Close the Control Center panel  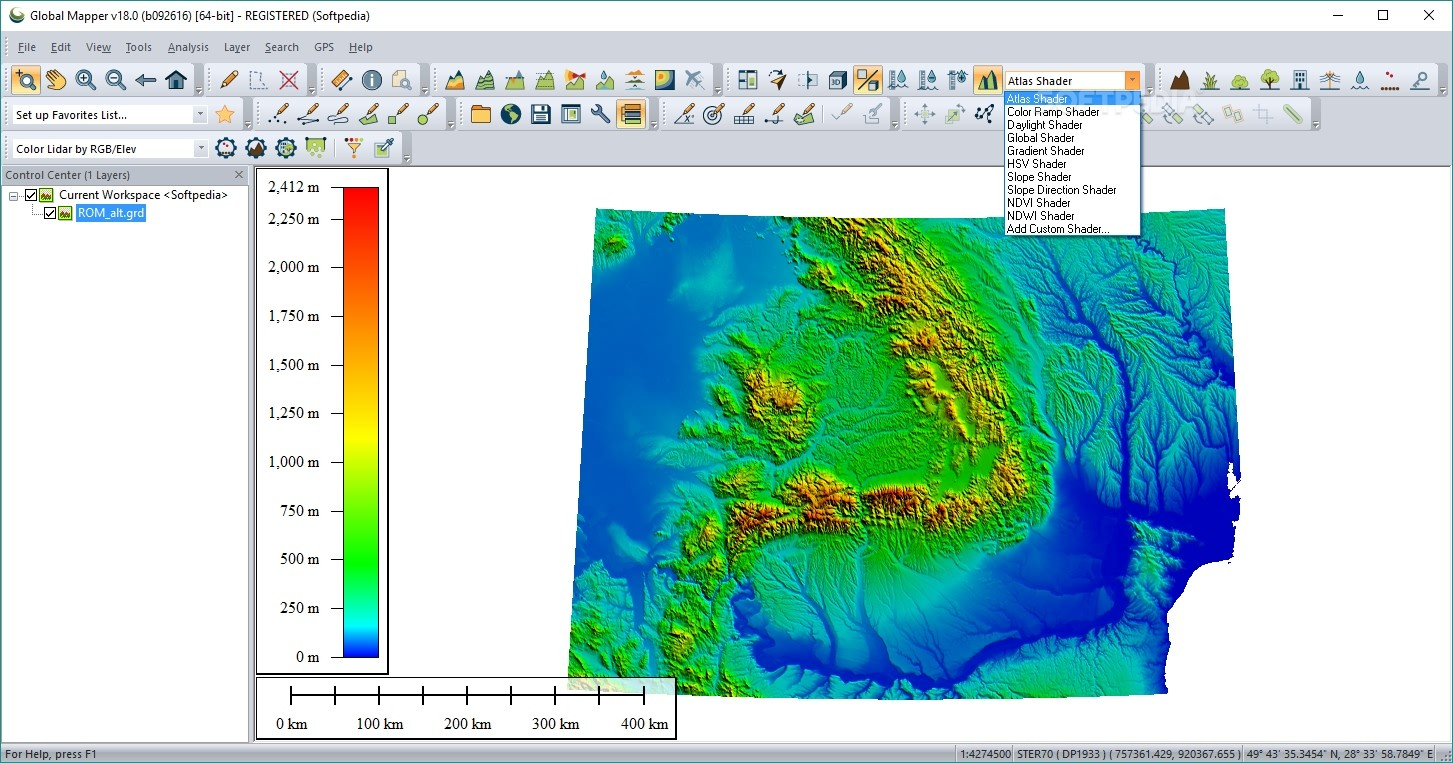[239, 175]
